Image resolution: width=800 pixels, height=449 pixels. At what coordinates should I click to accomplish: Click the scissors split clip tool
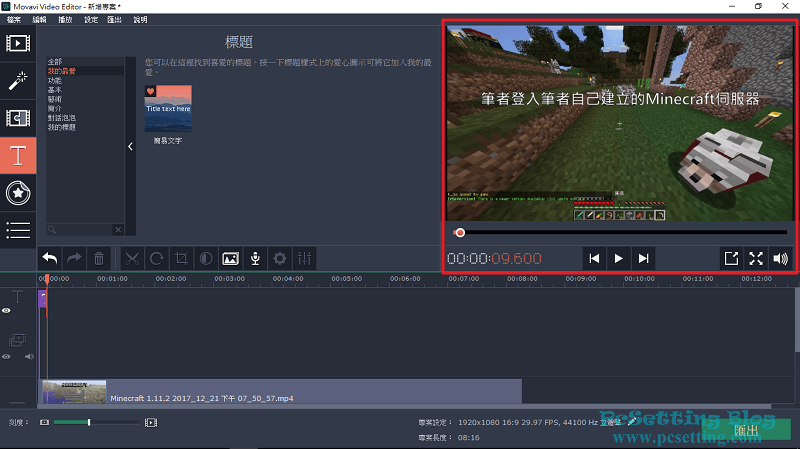coord(130,258)
